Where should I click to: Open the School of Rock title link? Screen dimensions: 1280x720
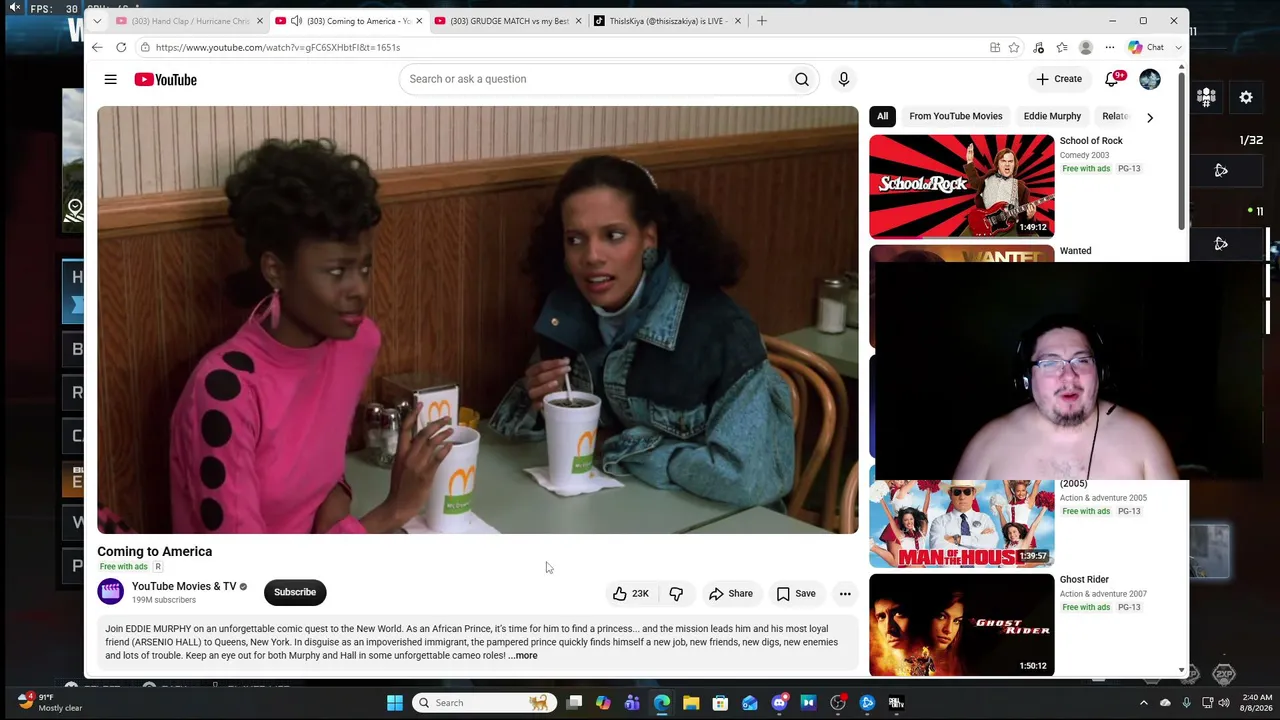pyautogui.click(x=1091, y=141)
